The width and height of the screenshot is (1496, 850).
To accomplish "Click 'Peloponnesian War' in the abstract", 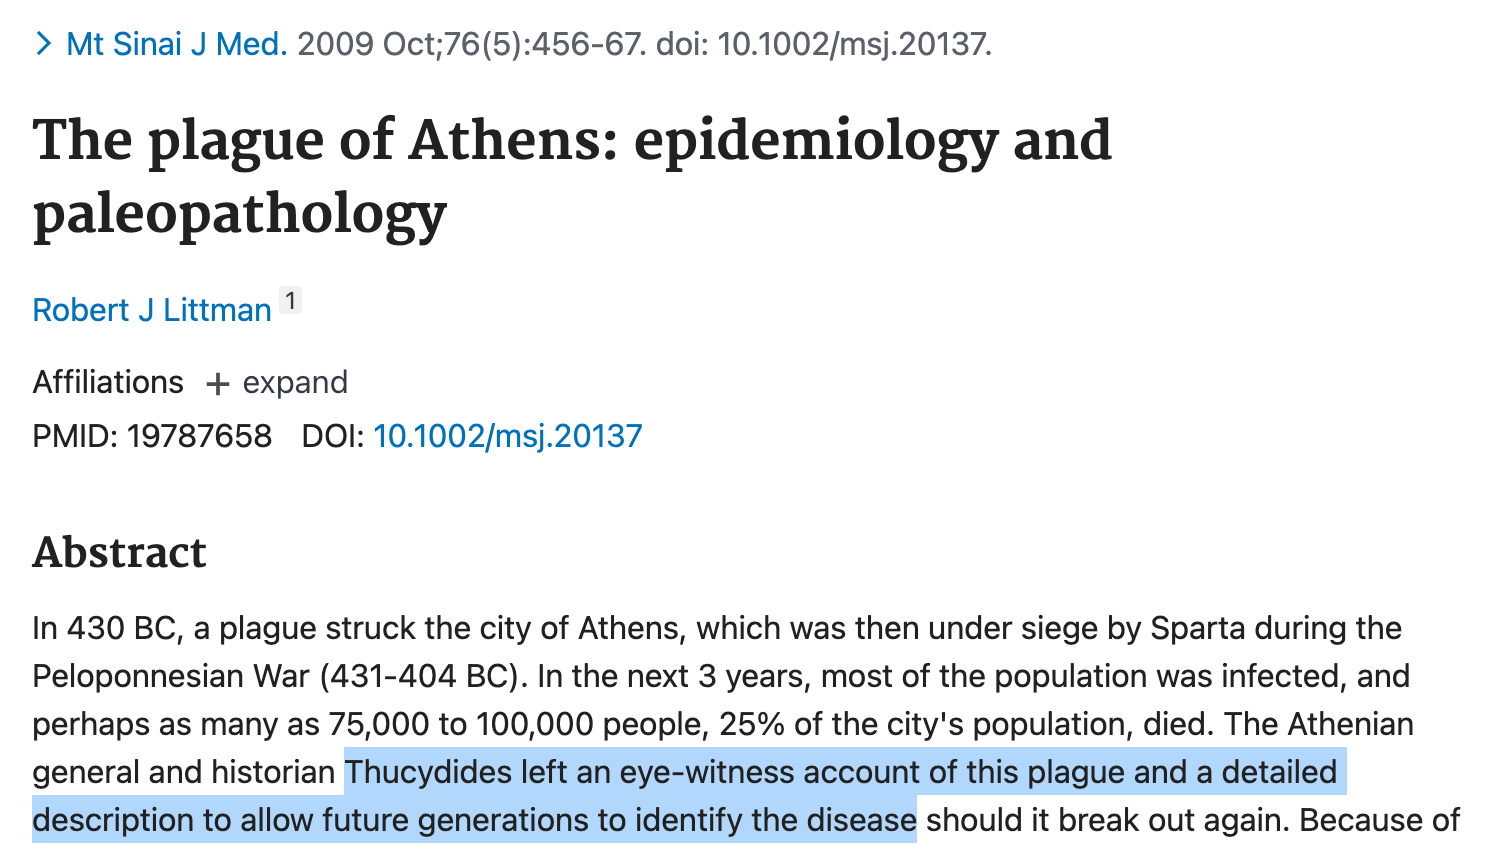I will 170,676.
